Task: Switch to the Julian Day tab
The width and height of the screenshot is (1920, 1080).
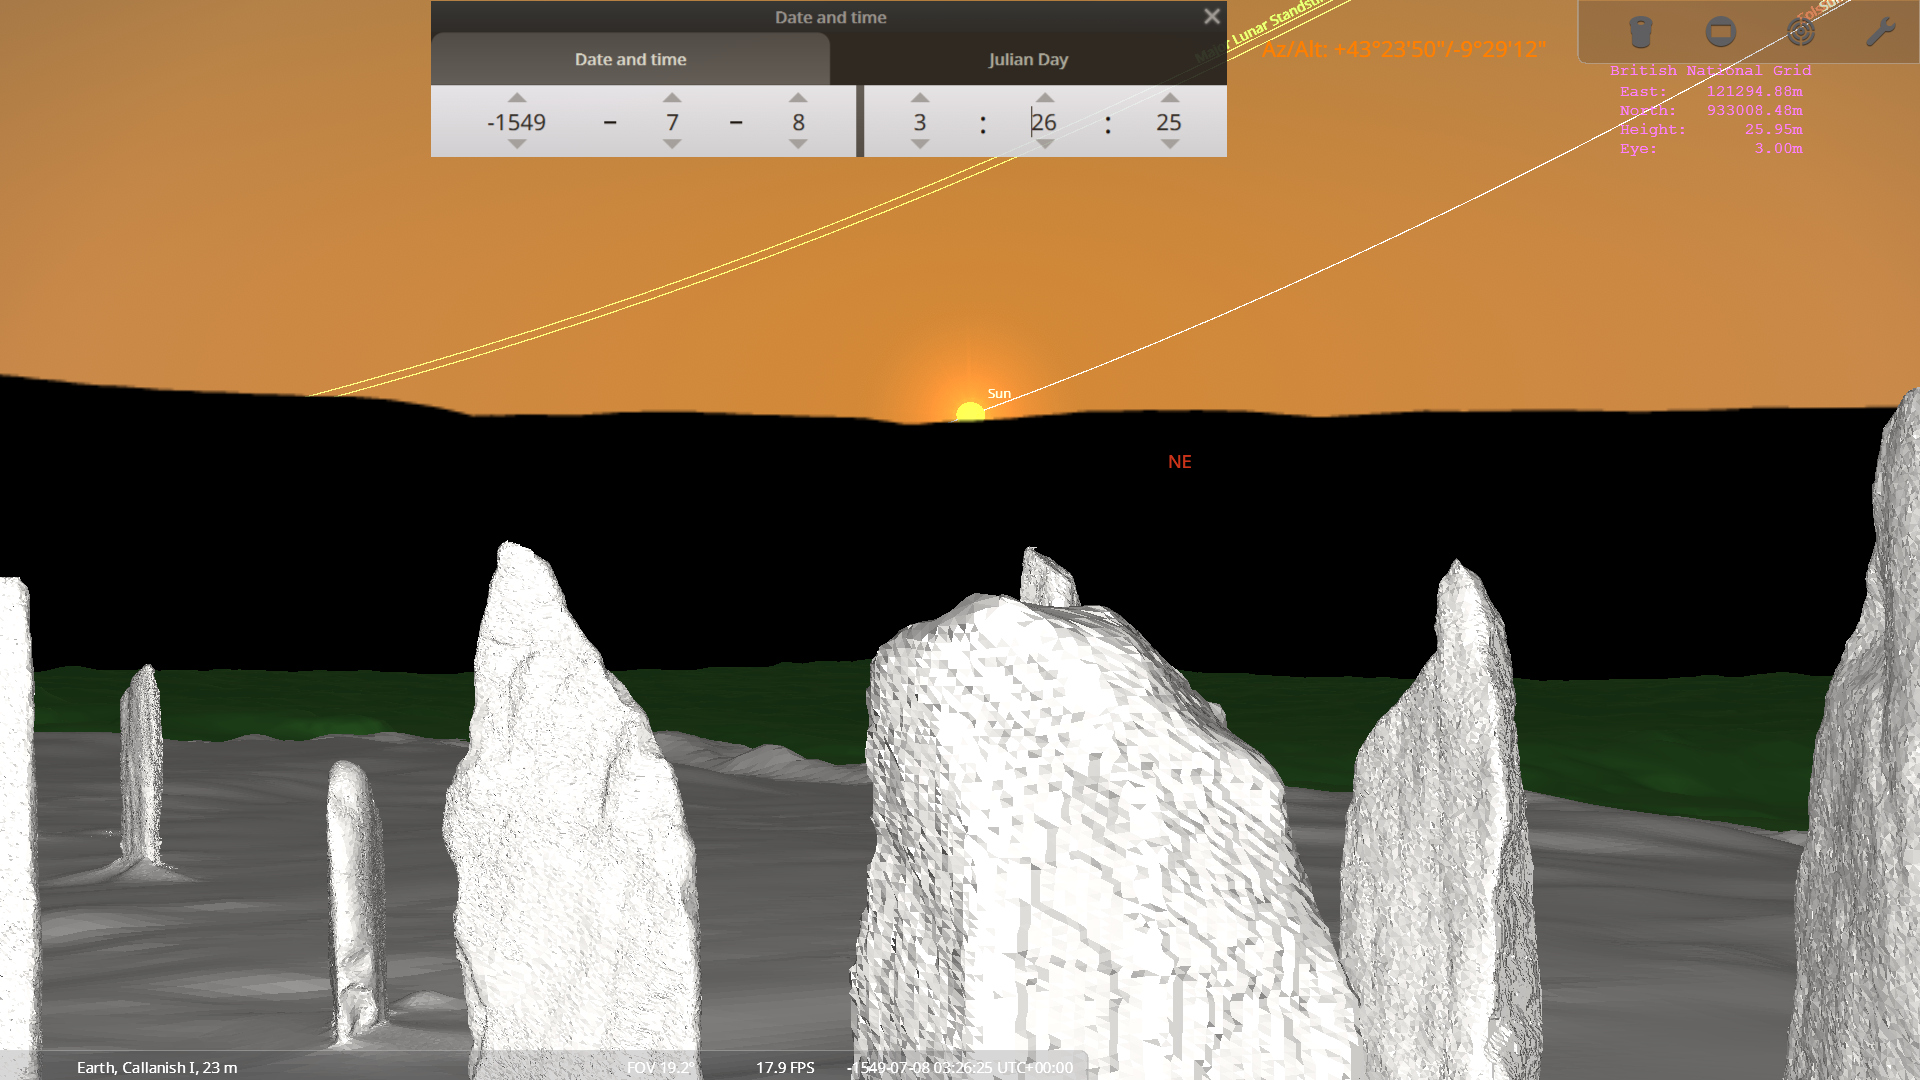Action: pos(1028,59)
